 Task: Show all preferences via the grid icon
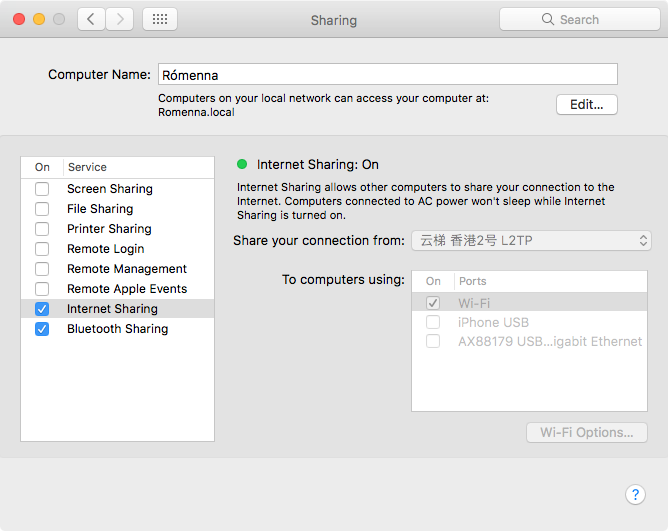tap(160, 19)
